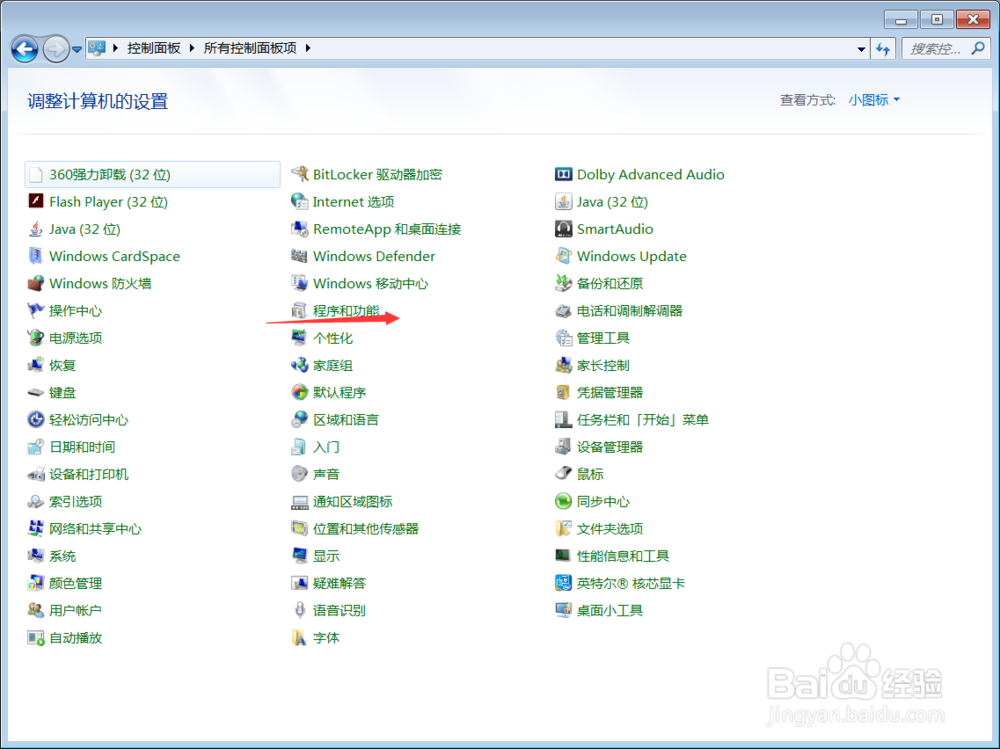Click the 键盘 icon

click(36, 392)
